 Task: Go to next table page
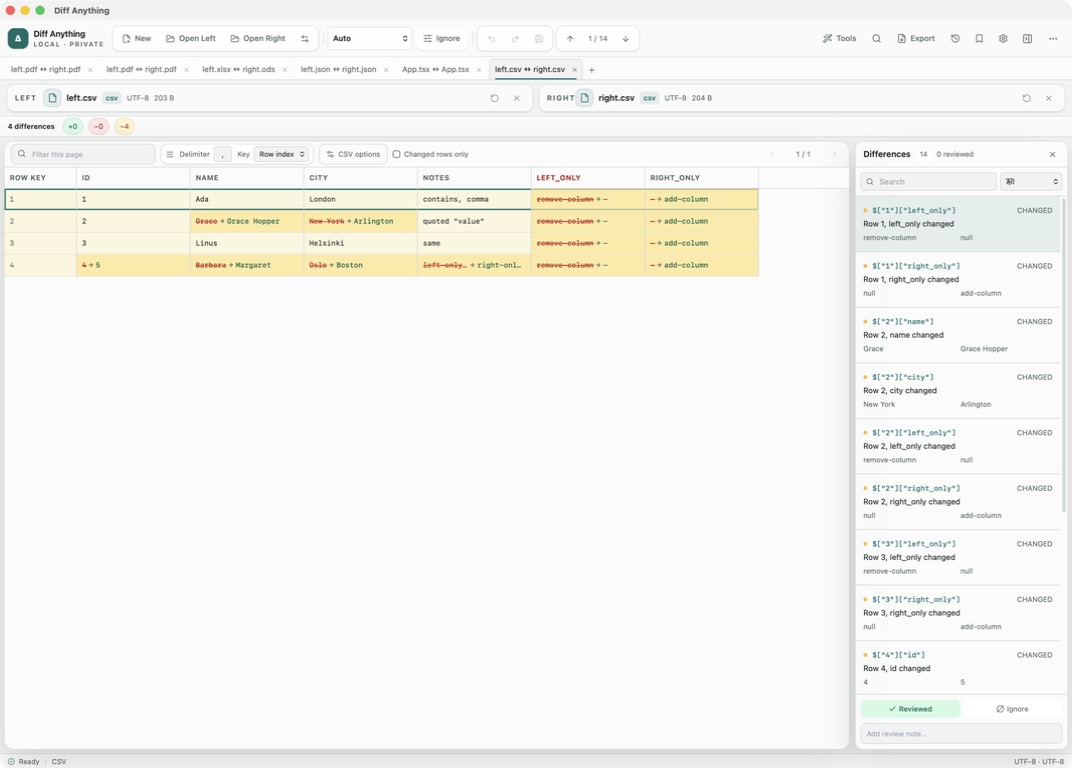(x=835, y=155)
